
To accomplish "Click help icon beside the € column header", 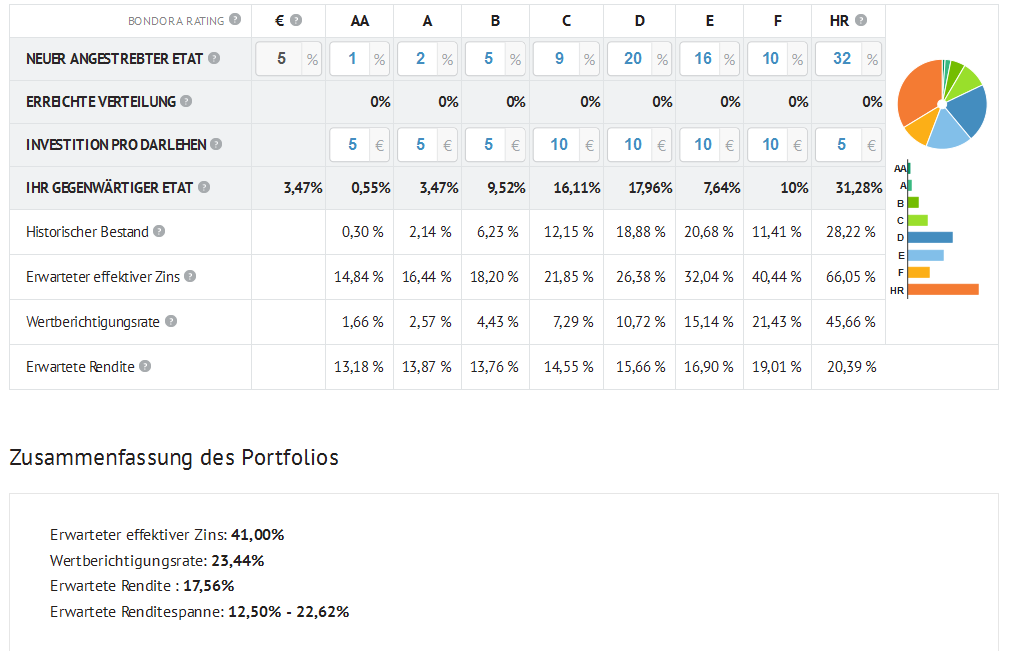I will point(296,20).
